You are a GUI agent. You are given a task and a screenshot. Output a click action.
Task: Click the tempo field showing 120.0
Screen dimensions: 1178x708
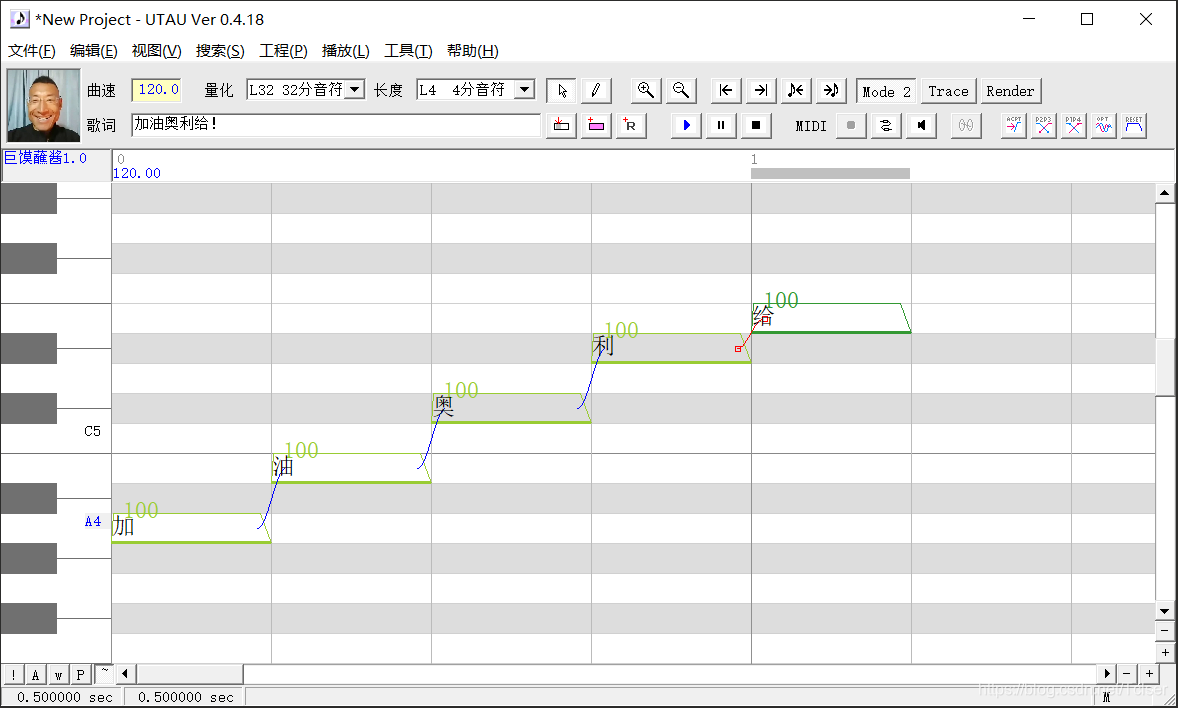[x=157, y=89]
